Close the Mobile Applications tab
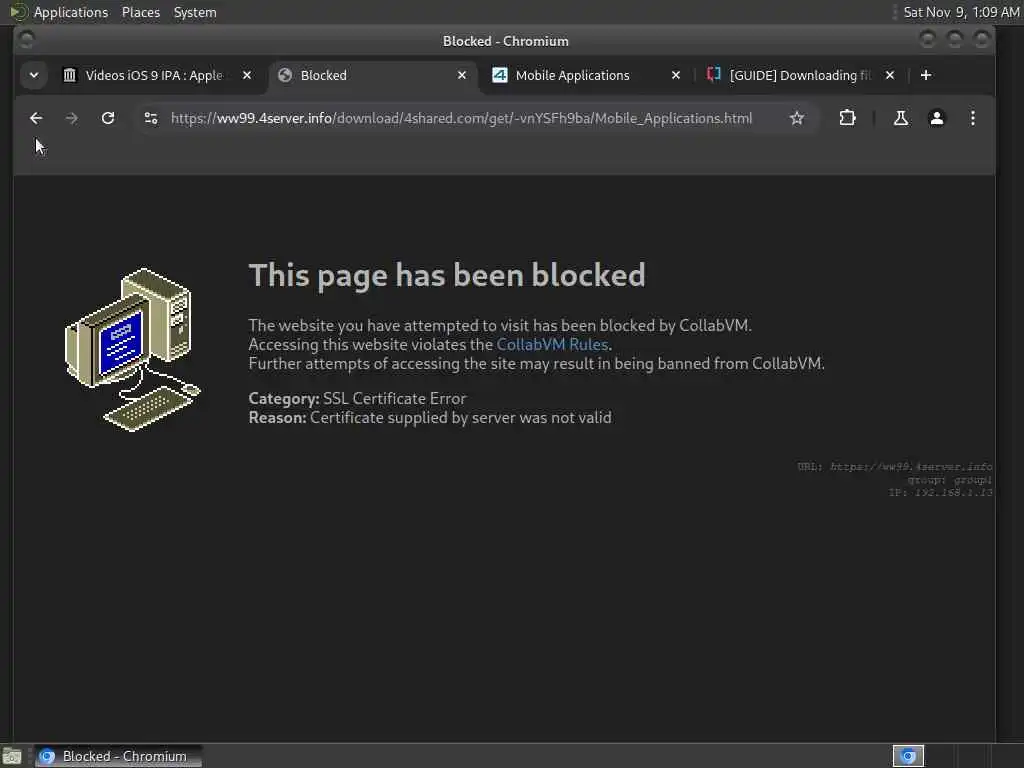 pyautogui.click(x=676, y=75)
